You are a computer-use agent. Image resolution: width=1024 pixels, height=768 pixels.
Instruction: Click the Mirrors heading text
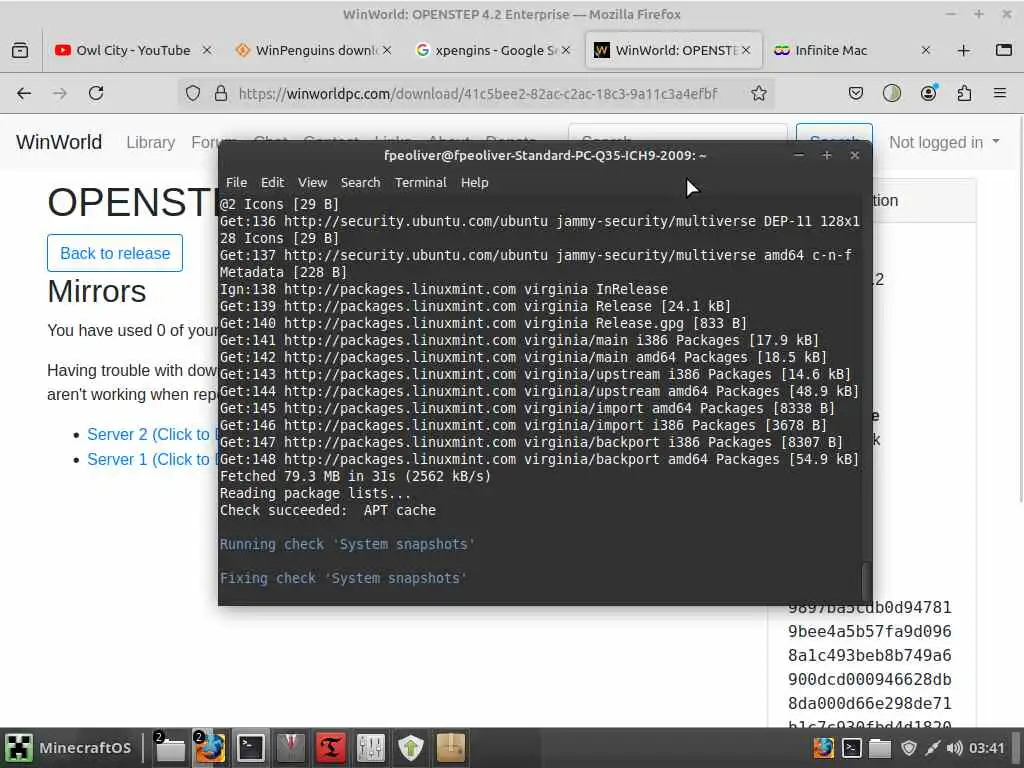pyautogui.click(x=97, y=291)
